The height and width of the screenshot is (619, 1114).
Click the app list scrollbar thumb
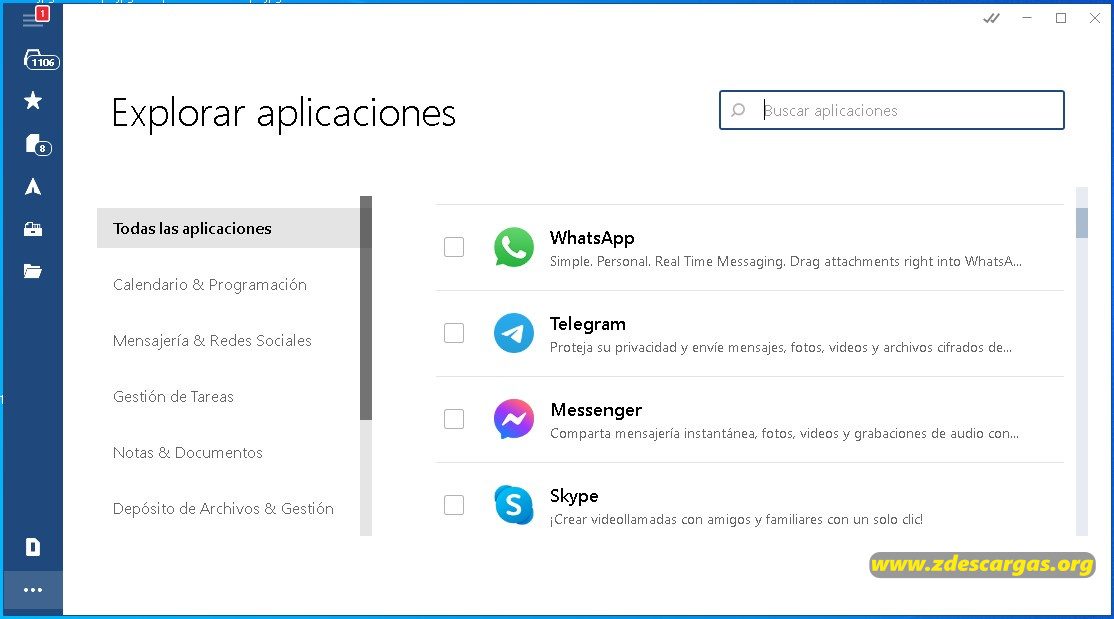1082,223
